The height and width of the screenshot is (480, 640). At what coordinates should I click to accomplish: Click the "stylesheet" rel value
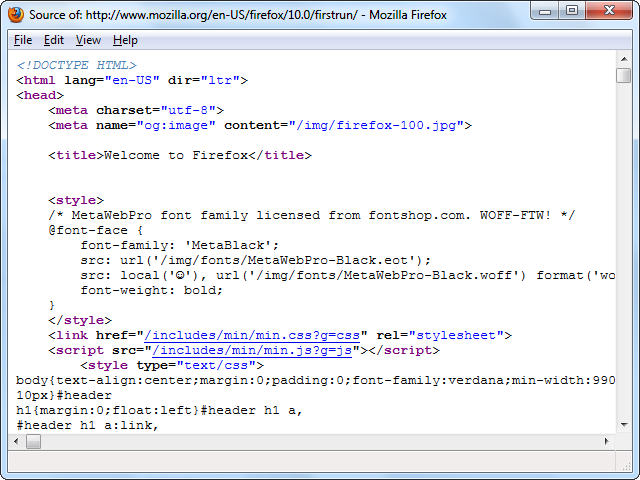(x=456, y=336)
